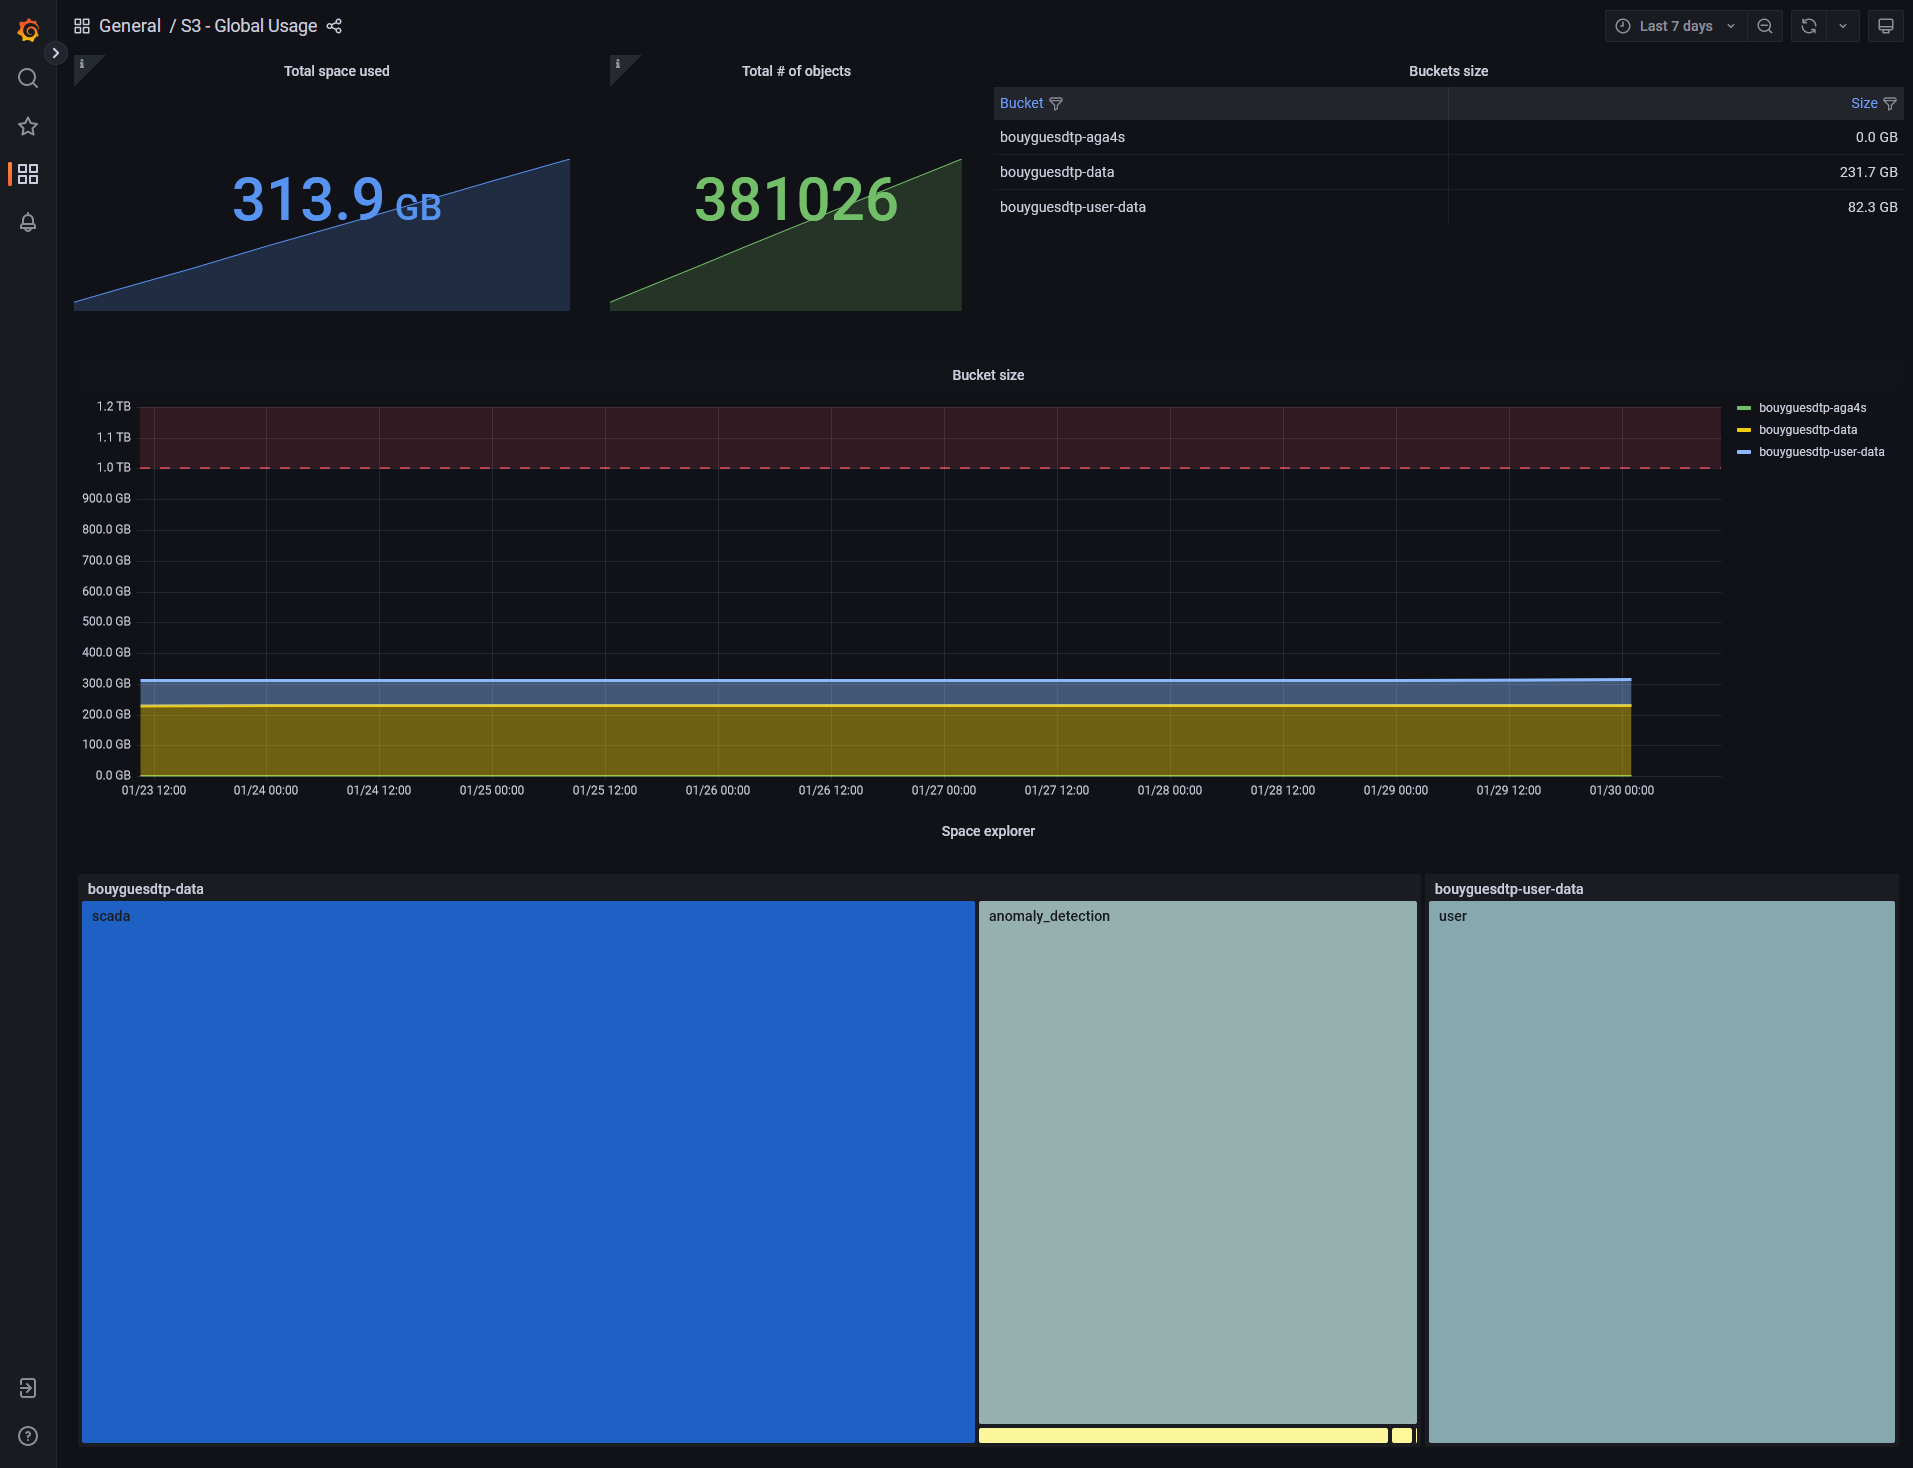Toggle bouyguesdtp-user-data series in legend
This screenshot has height=1468, width=1913.
[1821, 452]
